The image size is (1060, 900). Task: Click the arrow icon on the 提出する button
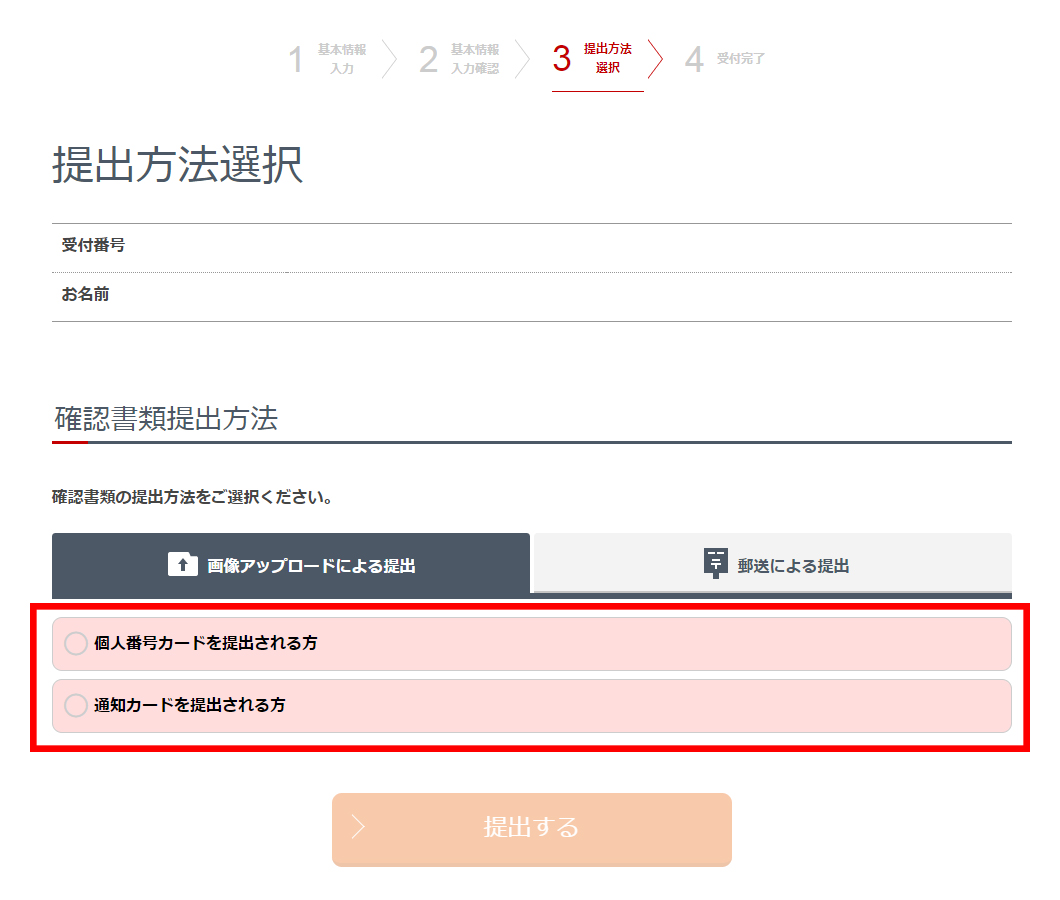point(358,827)
